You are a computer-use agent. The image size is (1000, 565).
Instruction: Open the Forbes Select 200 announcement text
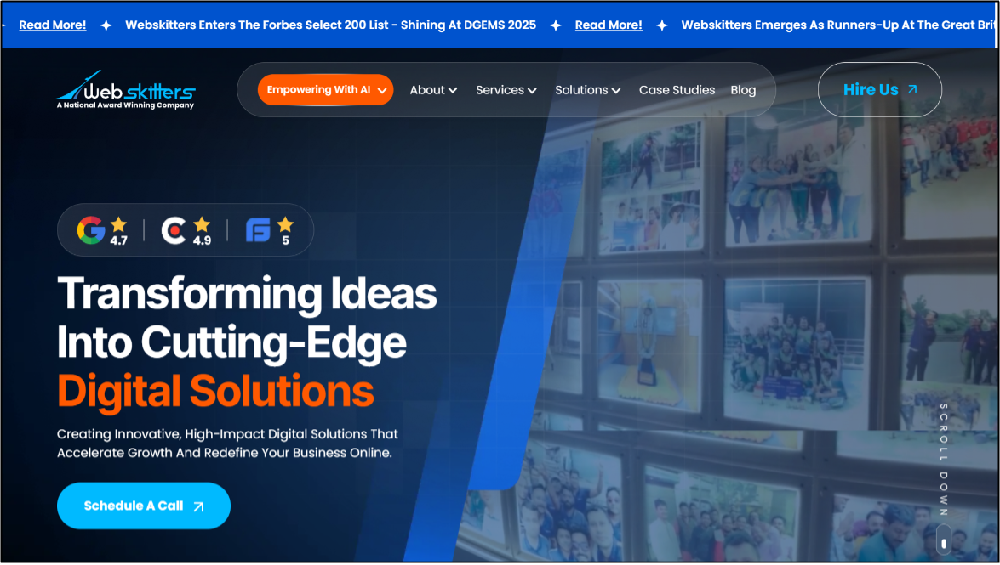tap(330, 25)
